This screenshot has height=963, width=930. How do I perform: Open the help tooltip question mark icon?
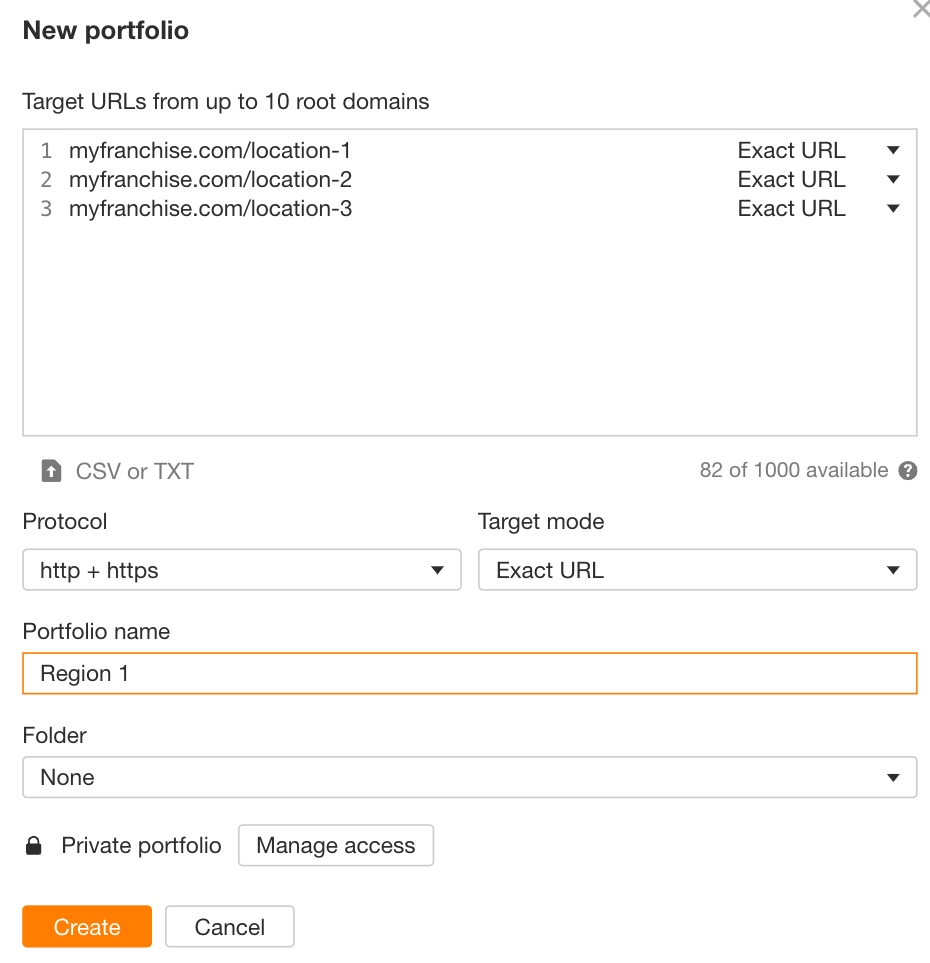click(x=907, y=470)
